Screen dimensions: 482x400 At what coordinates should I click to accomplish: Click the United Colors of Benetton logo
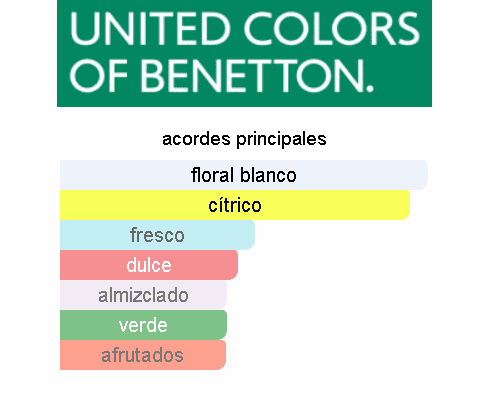click(244, 53)
